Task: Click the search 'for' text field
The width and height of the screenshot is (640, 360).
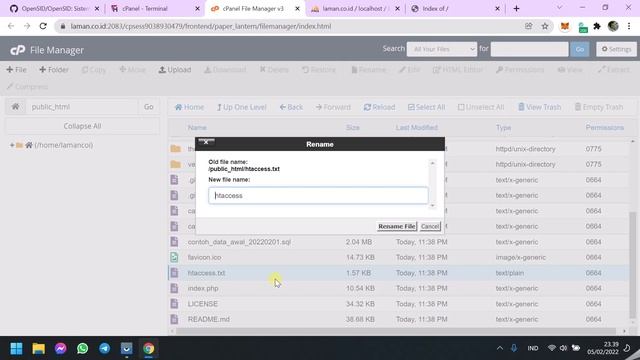Action: coord(529,49)
